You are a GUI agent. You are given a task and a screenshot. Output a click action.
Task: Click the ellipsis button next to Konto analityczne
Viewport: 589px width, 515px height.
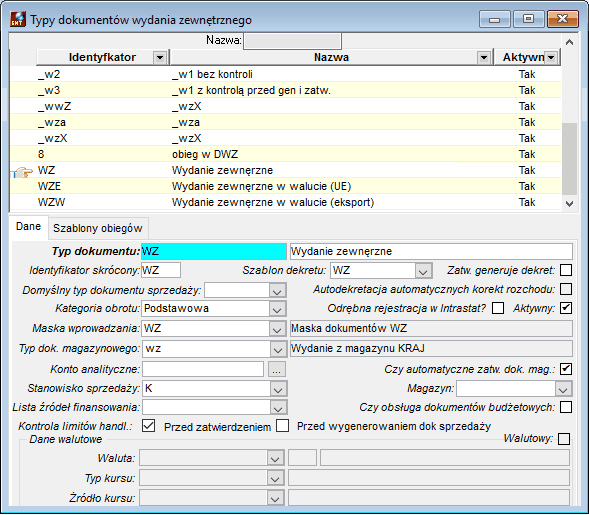click(x=276, y=369)
